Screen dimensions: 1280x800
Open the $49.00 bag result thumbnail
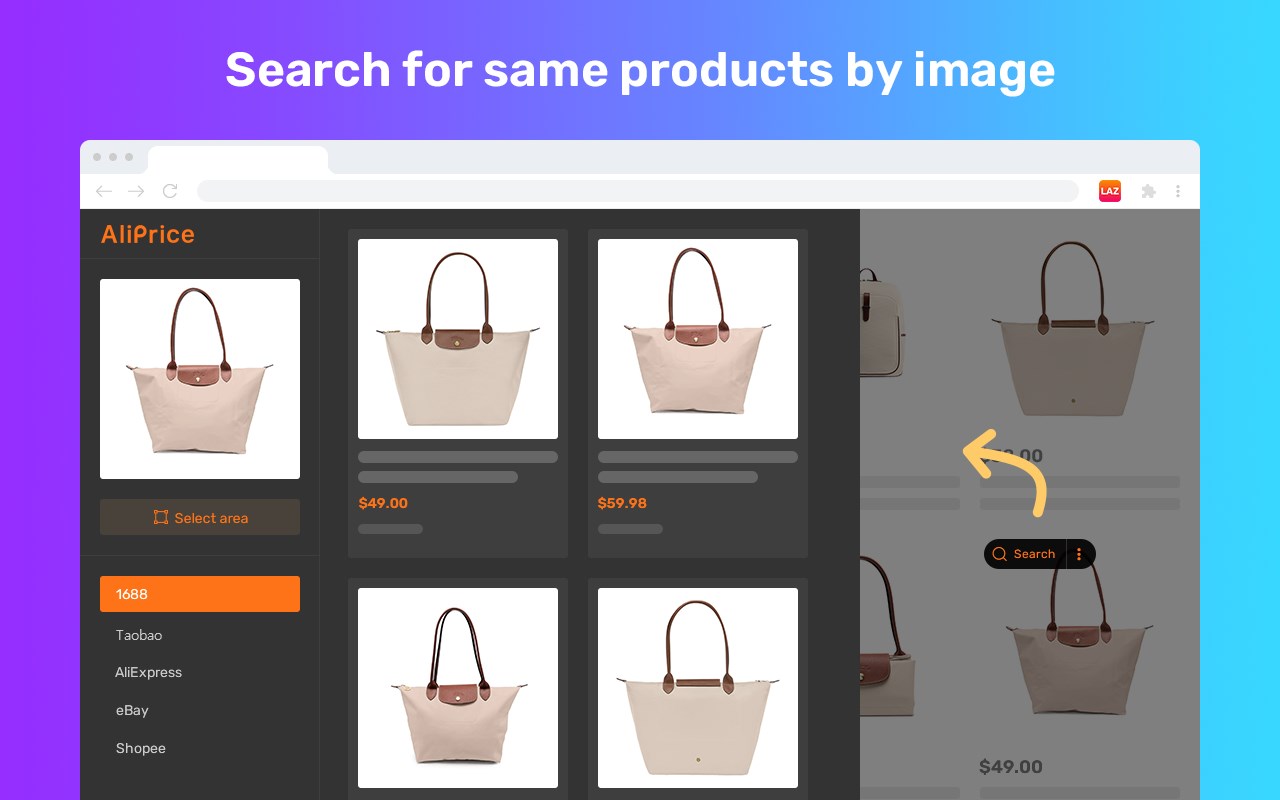(458, 339)
